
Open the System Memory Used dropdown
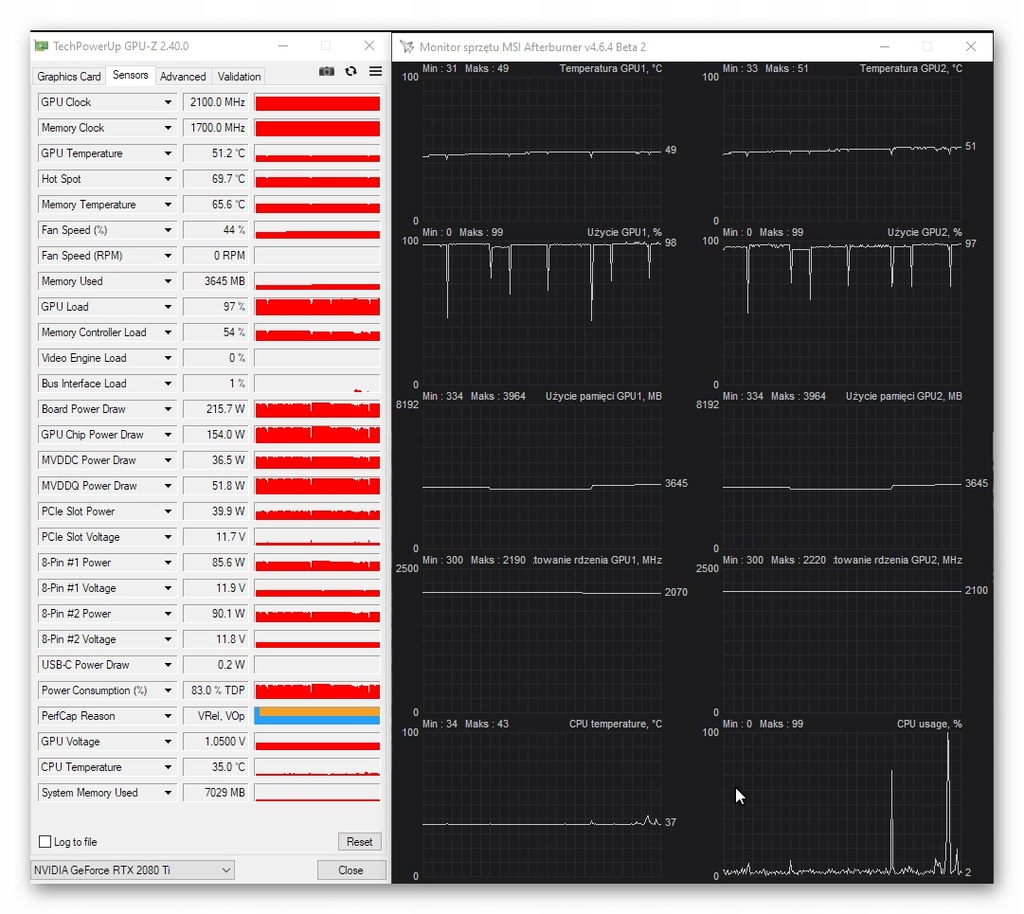(x=168, y=793)
